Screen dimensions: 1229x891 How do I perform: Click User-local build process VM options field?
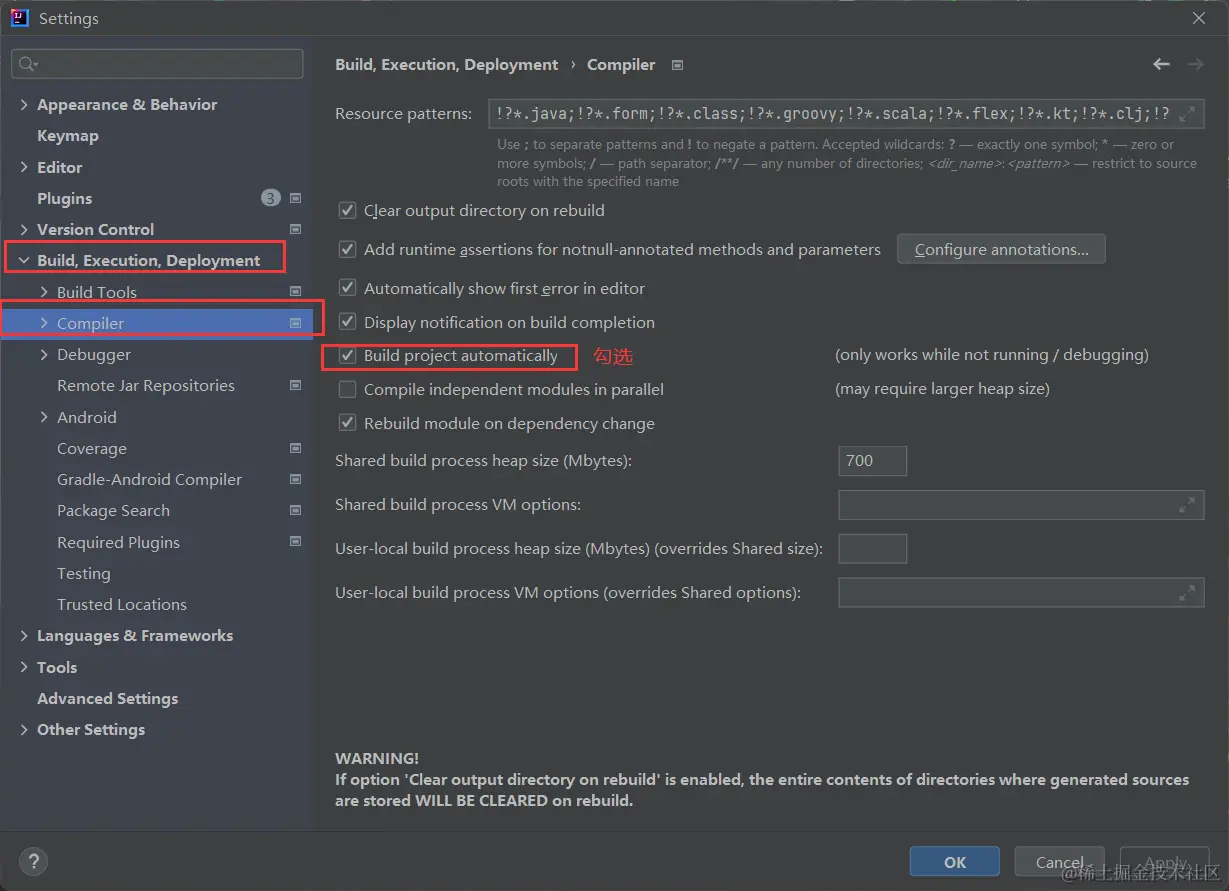point(1021,593)
